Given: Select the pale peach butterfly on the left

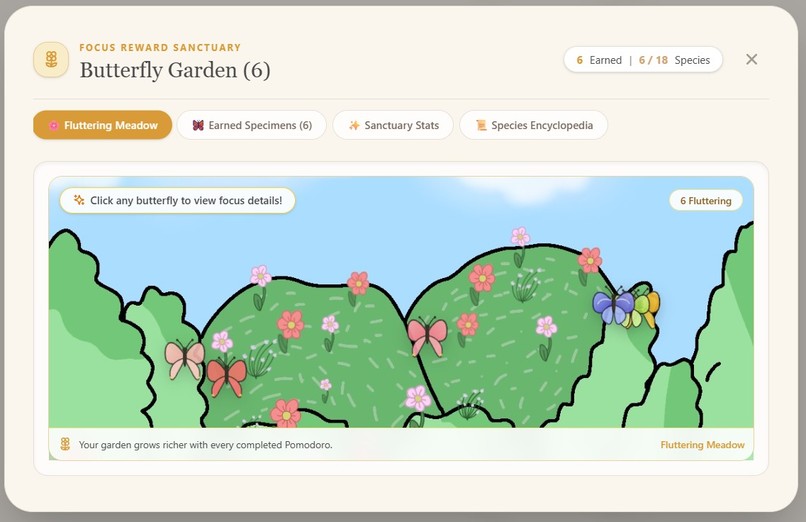Looking at the screenshot, I should (x=184, y=359).
